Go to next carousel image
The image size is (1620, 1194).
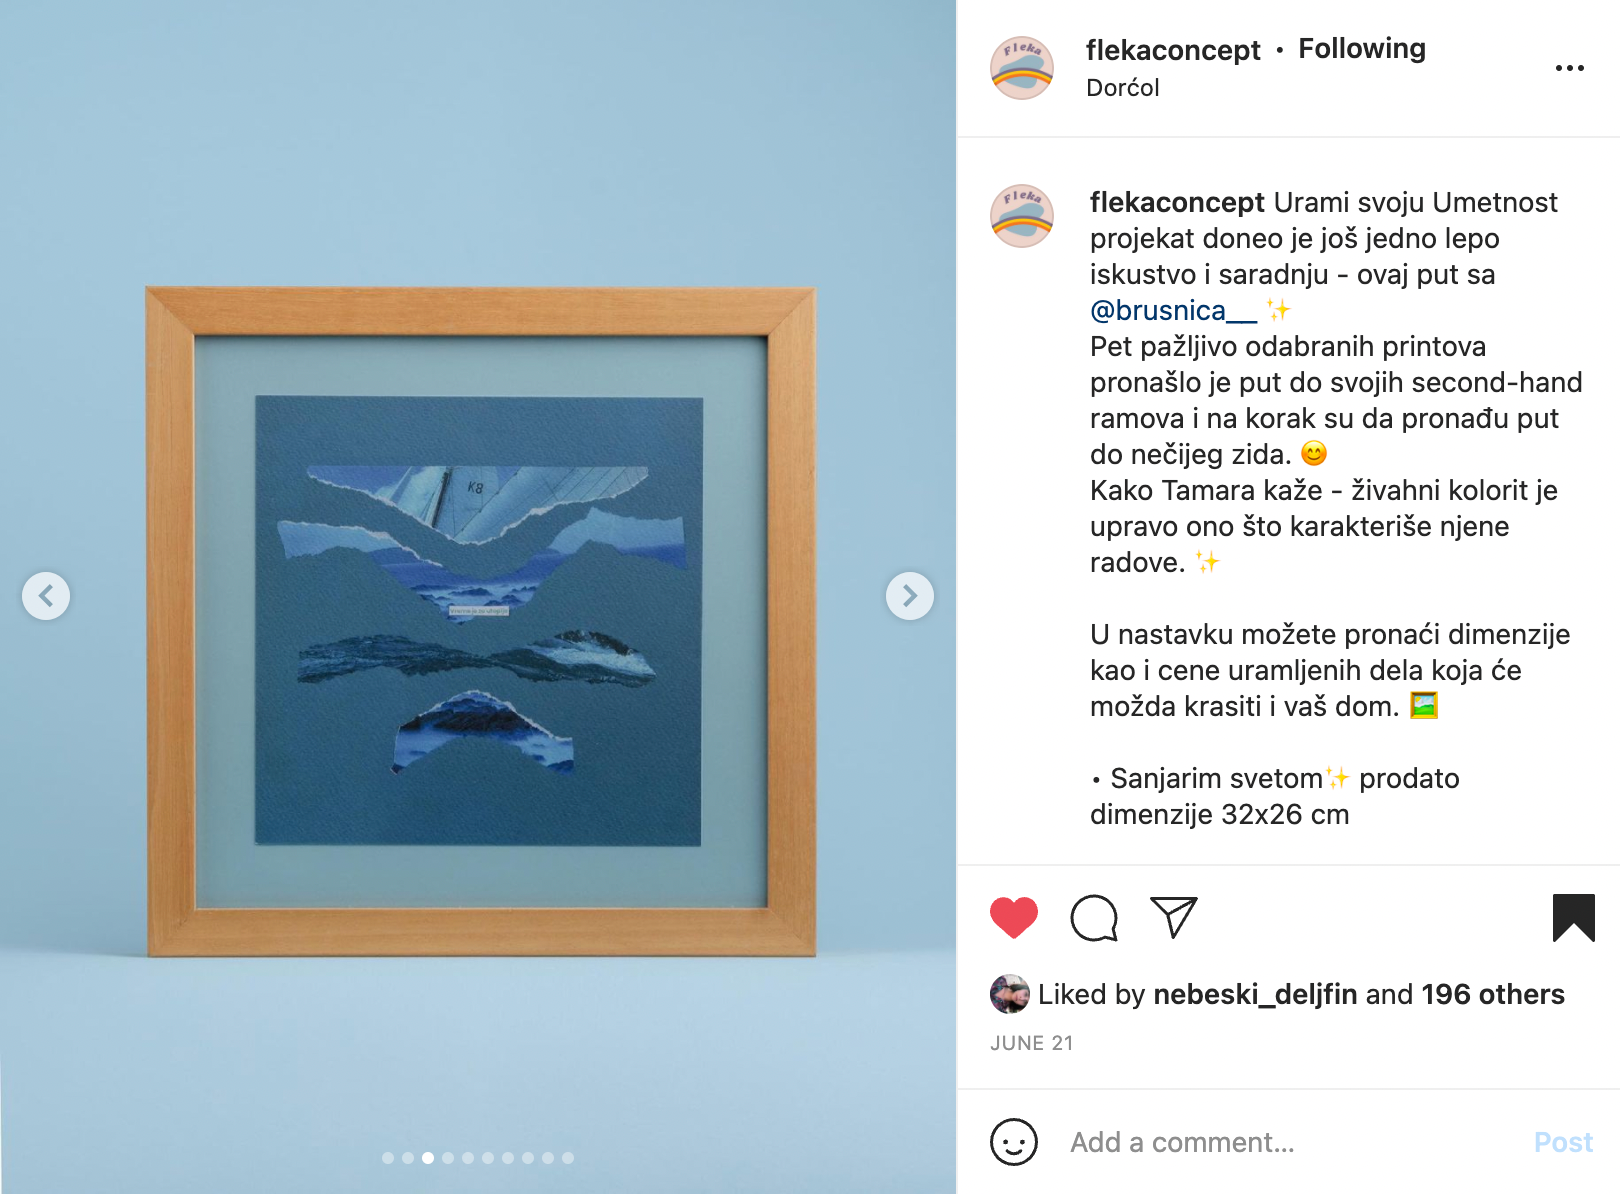[x=909, y=596]
